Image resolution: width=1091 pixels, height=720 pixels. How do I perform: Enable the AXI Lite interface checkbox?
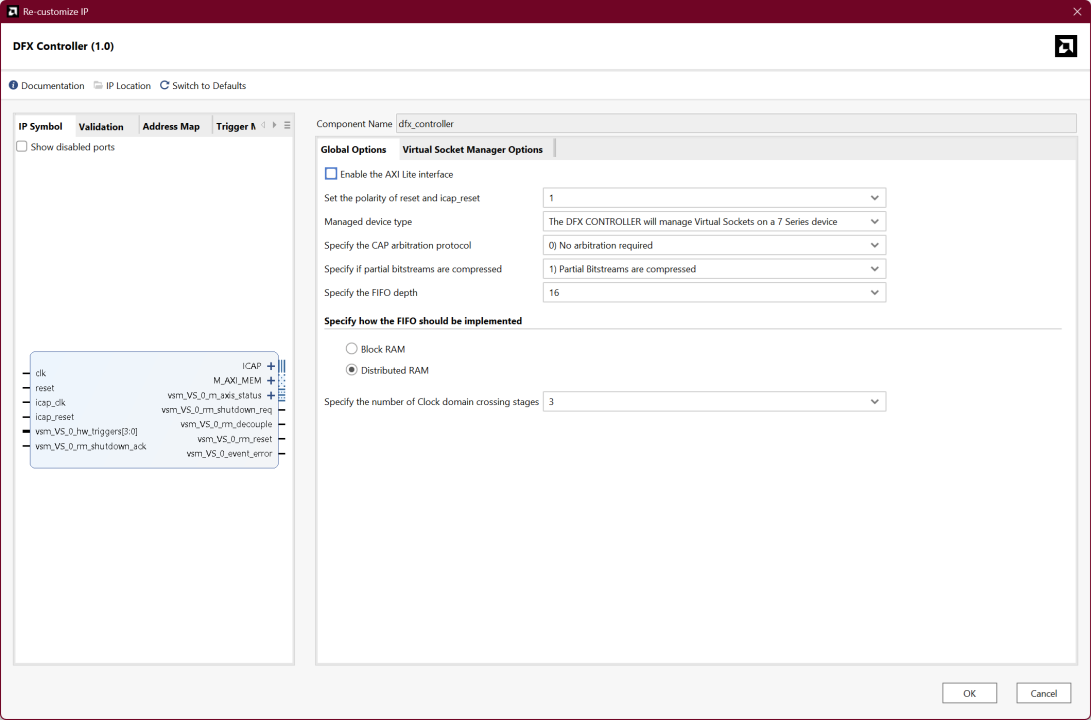point(331,174)
